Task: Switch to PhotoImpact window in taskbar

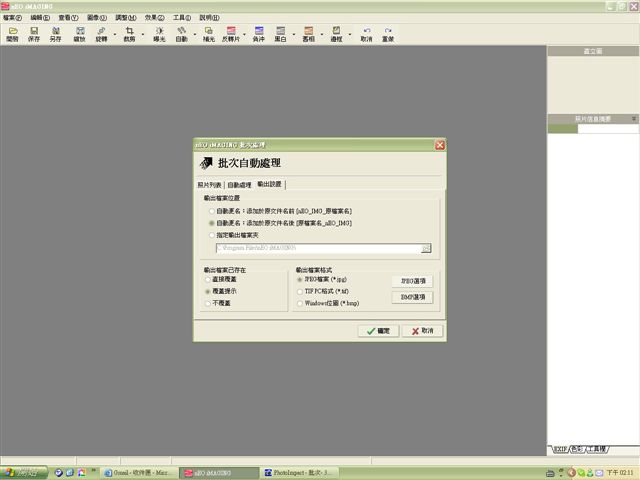Action: [301, 473]
